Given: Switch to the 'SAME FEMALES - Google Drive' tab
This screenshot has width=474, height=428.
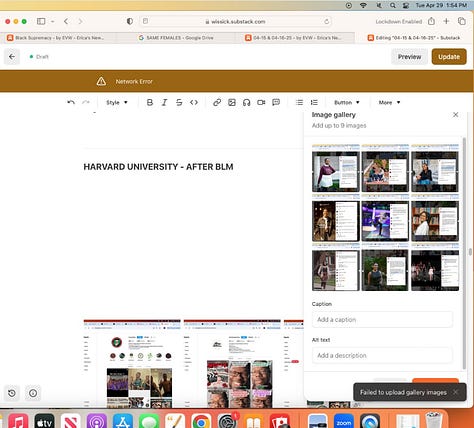Looking at the screenshot, I should (x=176, y=38).
